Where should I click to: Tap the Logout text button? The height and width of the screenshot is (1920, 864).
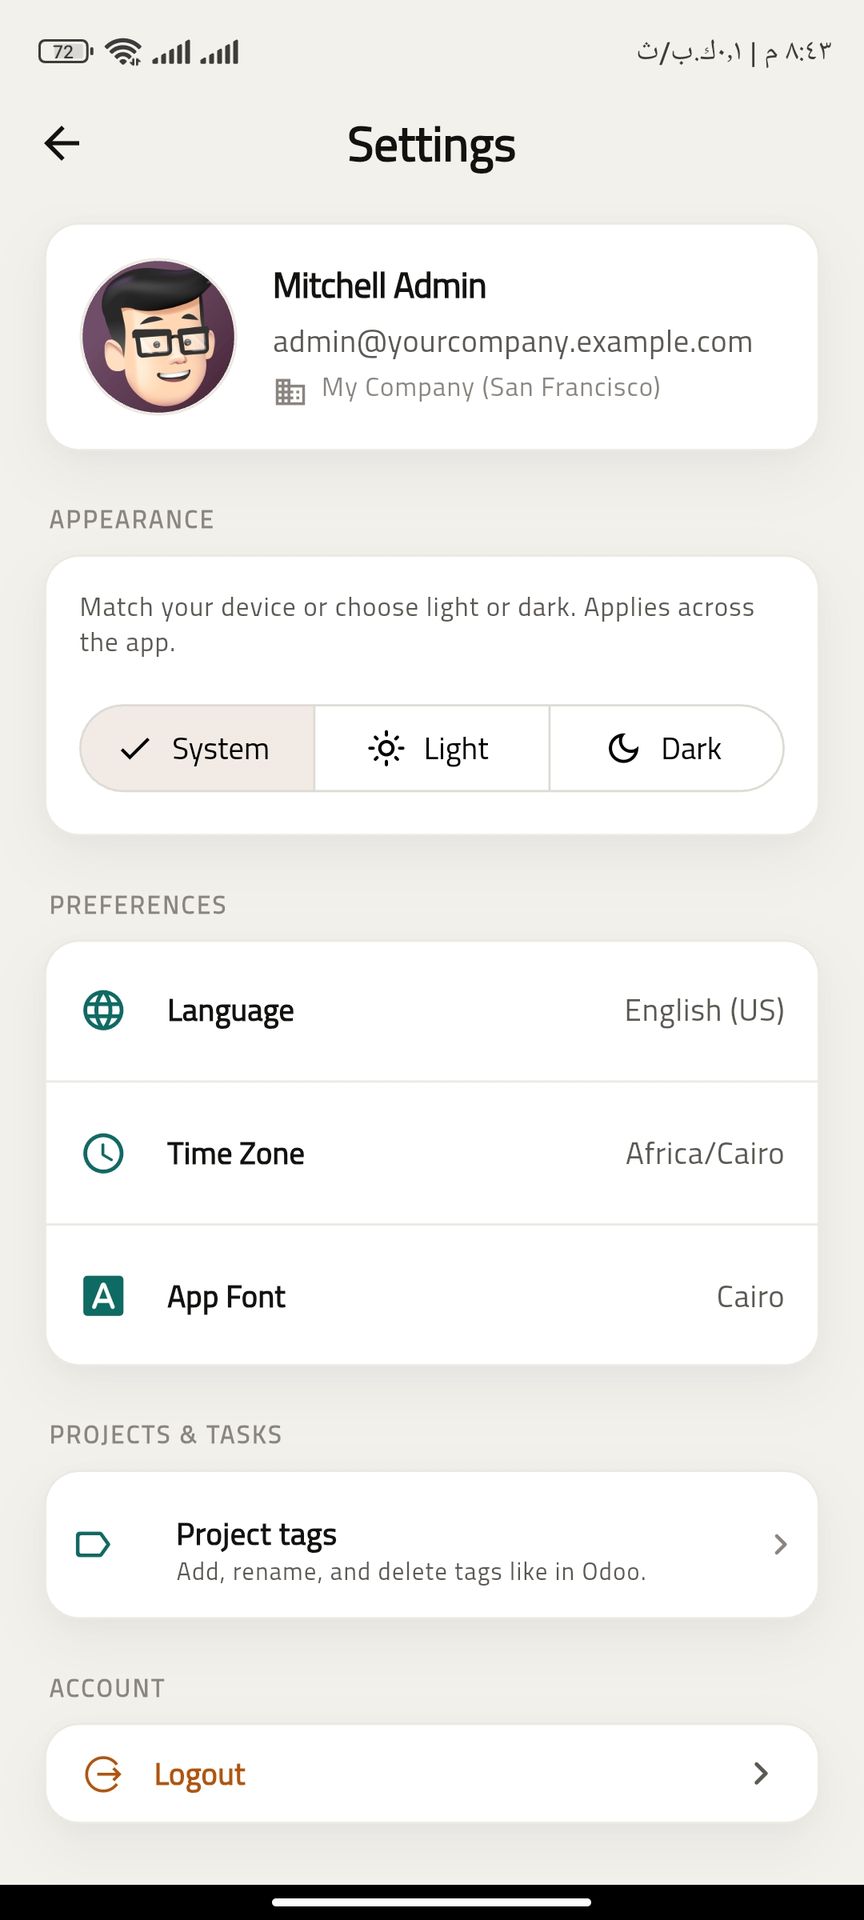(x=200, y=1774)
